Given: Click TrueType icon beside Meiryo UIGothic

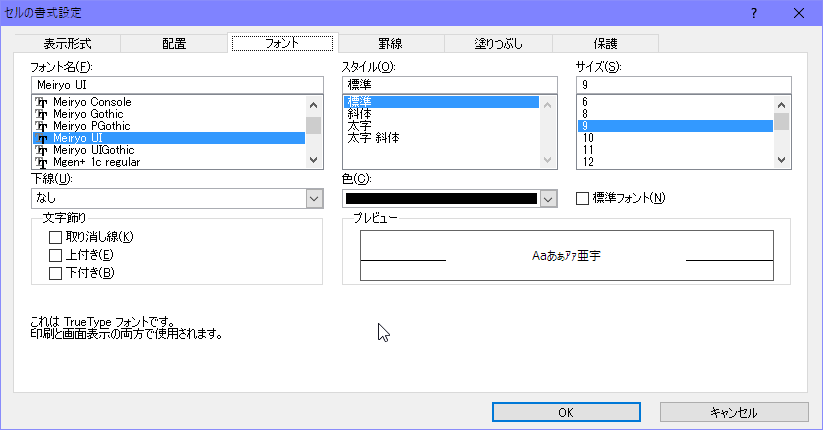Looking at the screenshot, I should pyautogui.click(x=41, y=150).
